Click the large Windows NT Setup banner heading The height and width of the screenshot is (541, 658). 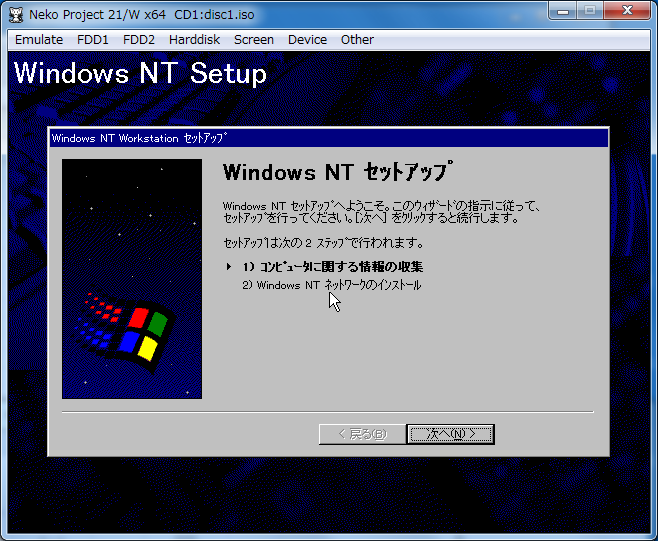[x=140, y=74]
